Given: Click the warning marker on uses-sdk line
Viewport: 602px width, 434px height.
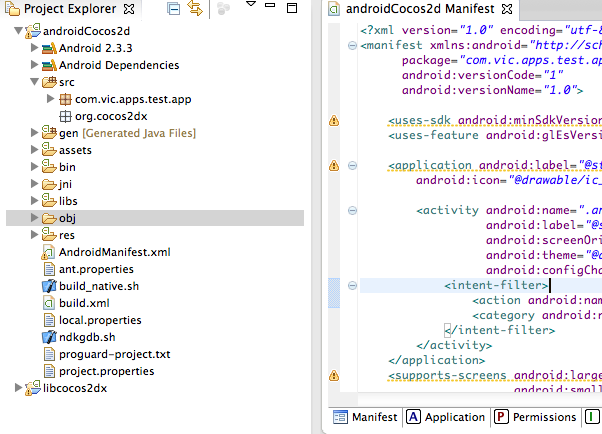Looking at the screenshot, I should pyautogui.click(x=334, y=121).
